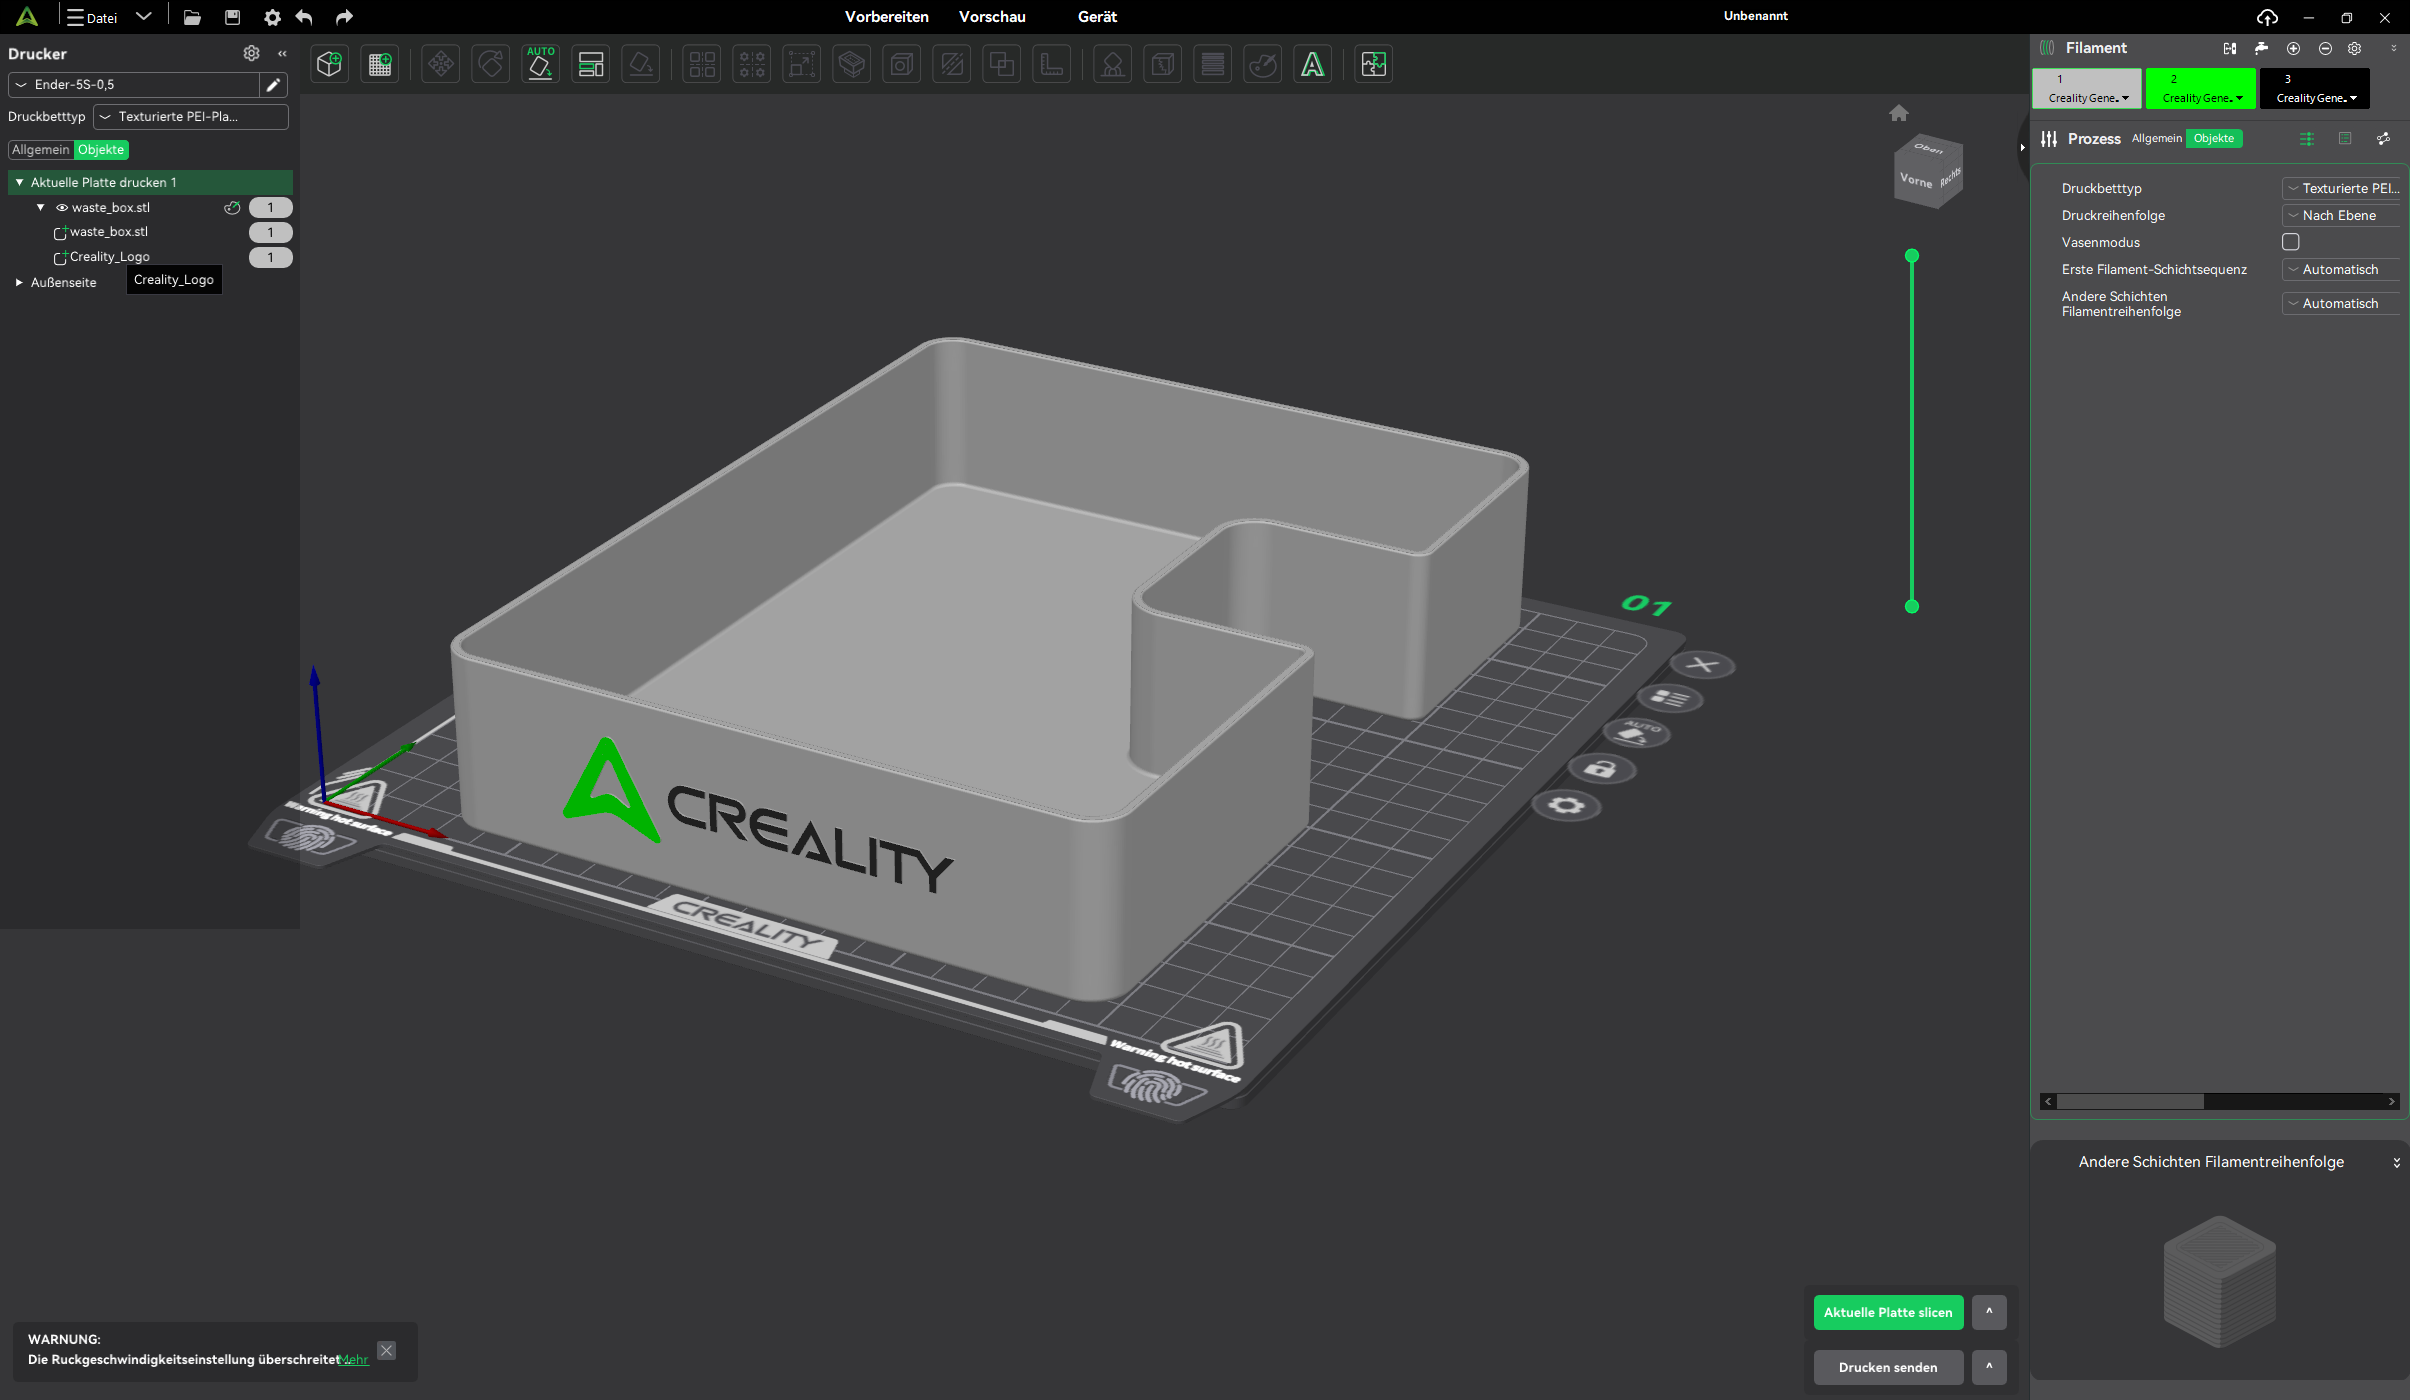Select the support painting tool
2410x1400 pixels.
[x=1113, y=65]
